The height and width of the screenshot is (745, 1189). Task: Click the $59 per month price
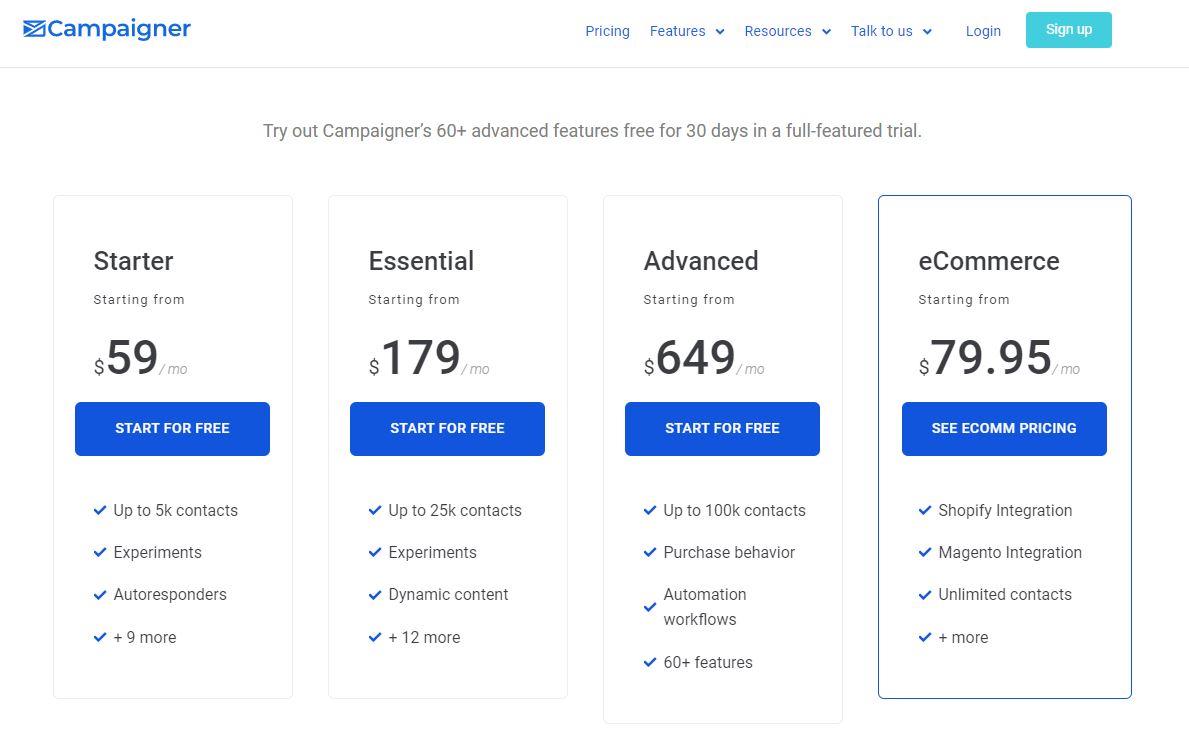(x=140, y=358)
